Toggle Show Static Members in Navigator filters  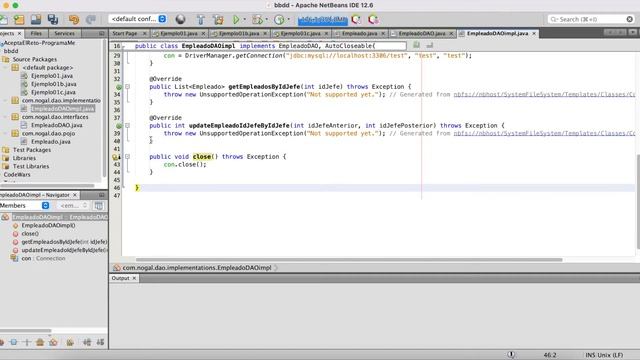tap(27, 342)
